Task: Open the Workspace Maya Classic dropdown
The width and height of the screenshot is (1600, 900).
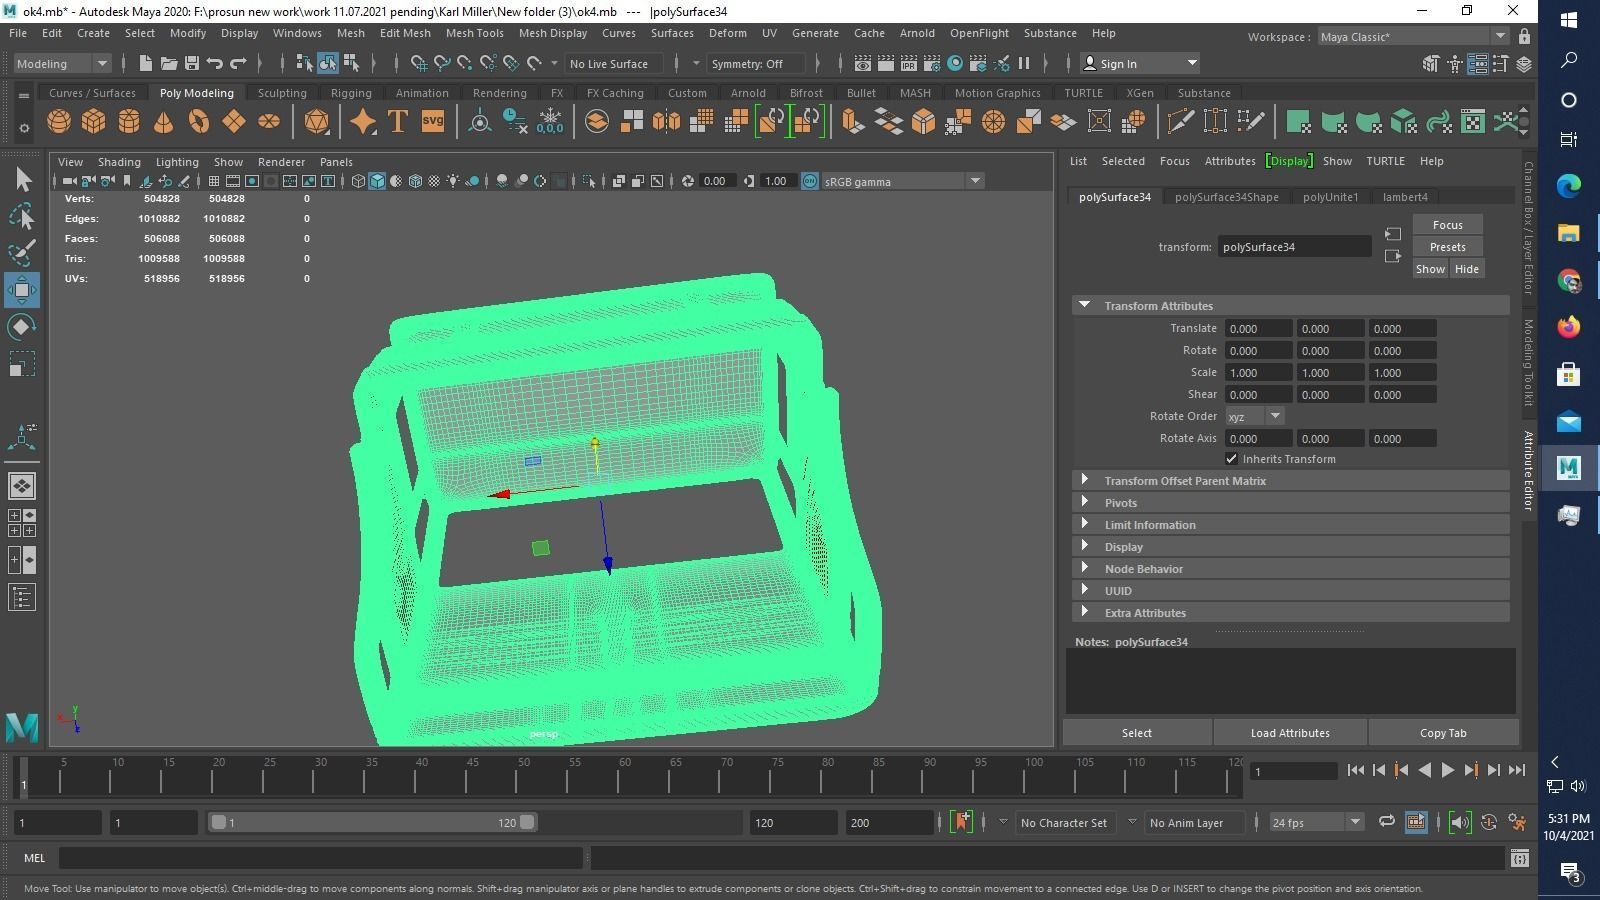Action: click(x=1413, y=37)
